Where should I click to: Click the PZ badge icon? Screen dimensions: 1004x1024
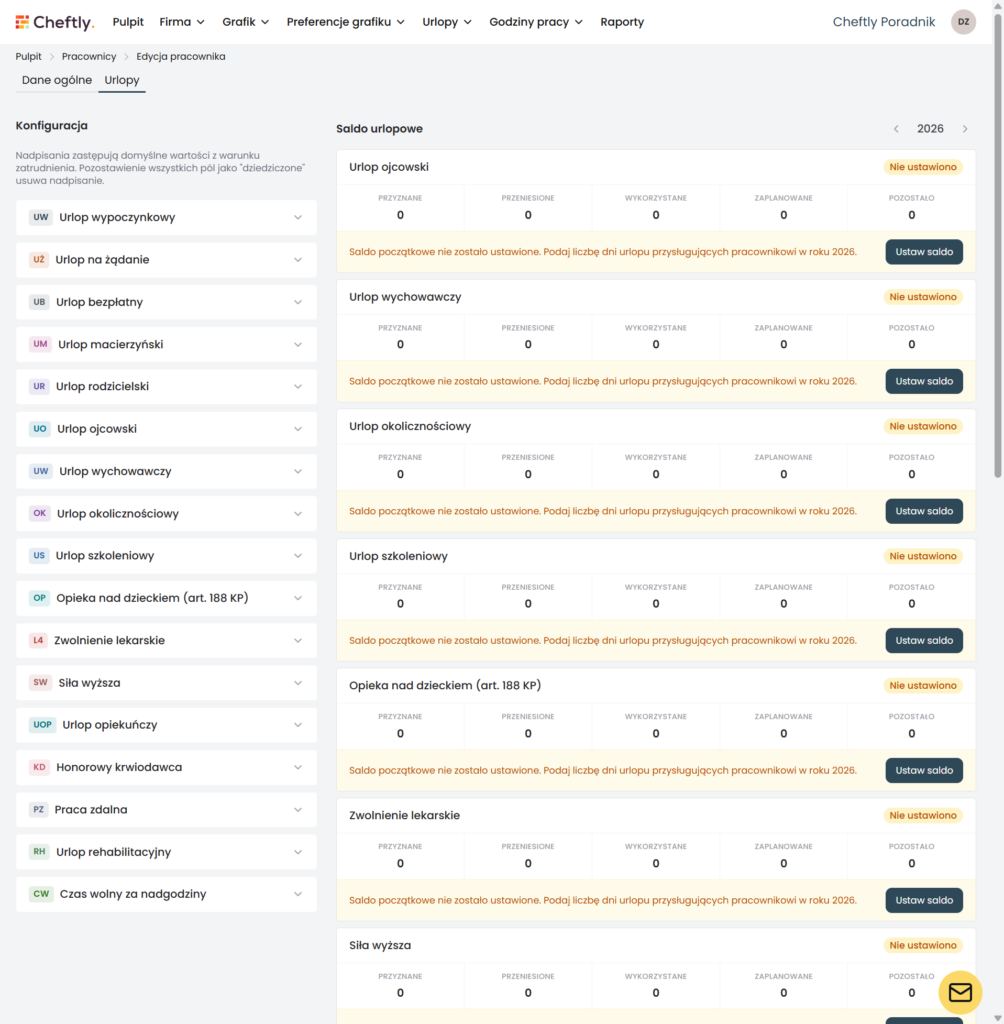(x=39, y=810)
